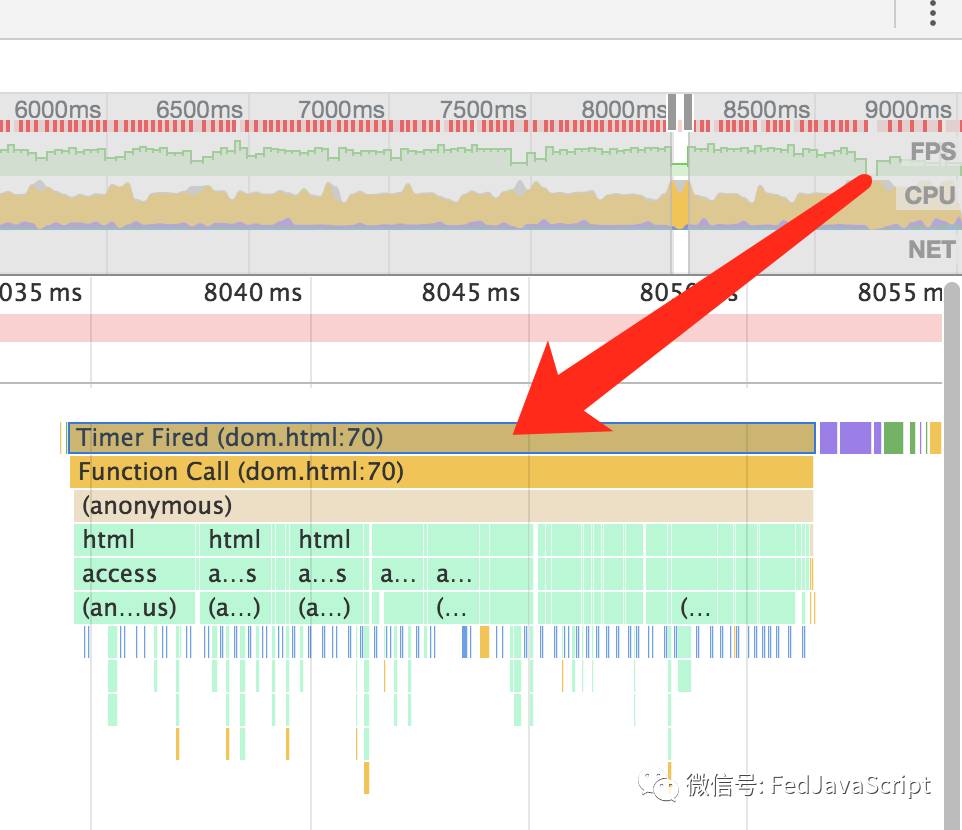Click the pink long frame bar

(x=471, y=328)
